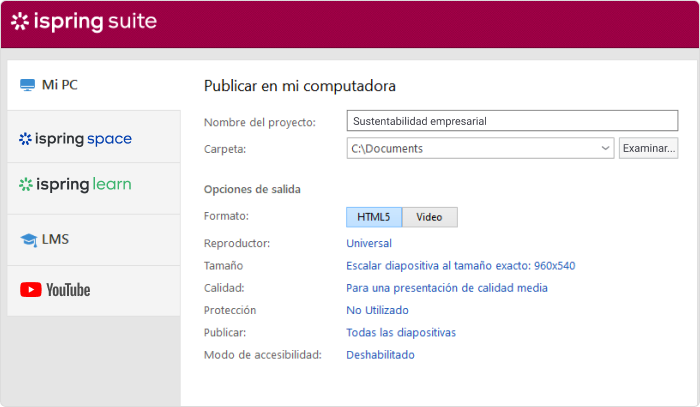The width and height of the screenshot is (700, 407).
Task: Select the YouTube publishing tab
Action: point(94,291)
